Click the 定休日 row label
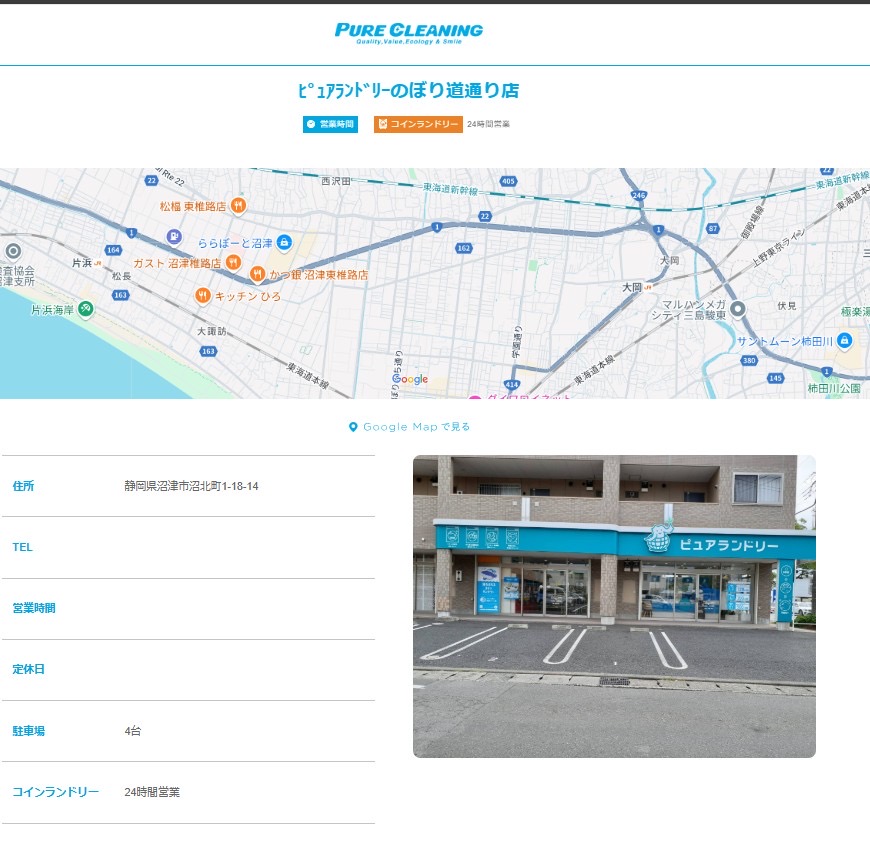This screenshot has height=850, width=870. [x=28, y=669]
